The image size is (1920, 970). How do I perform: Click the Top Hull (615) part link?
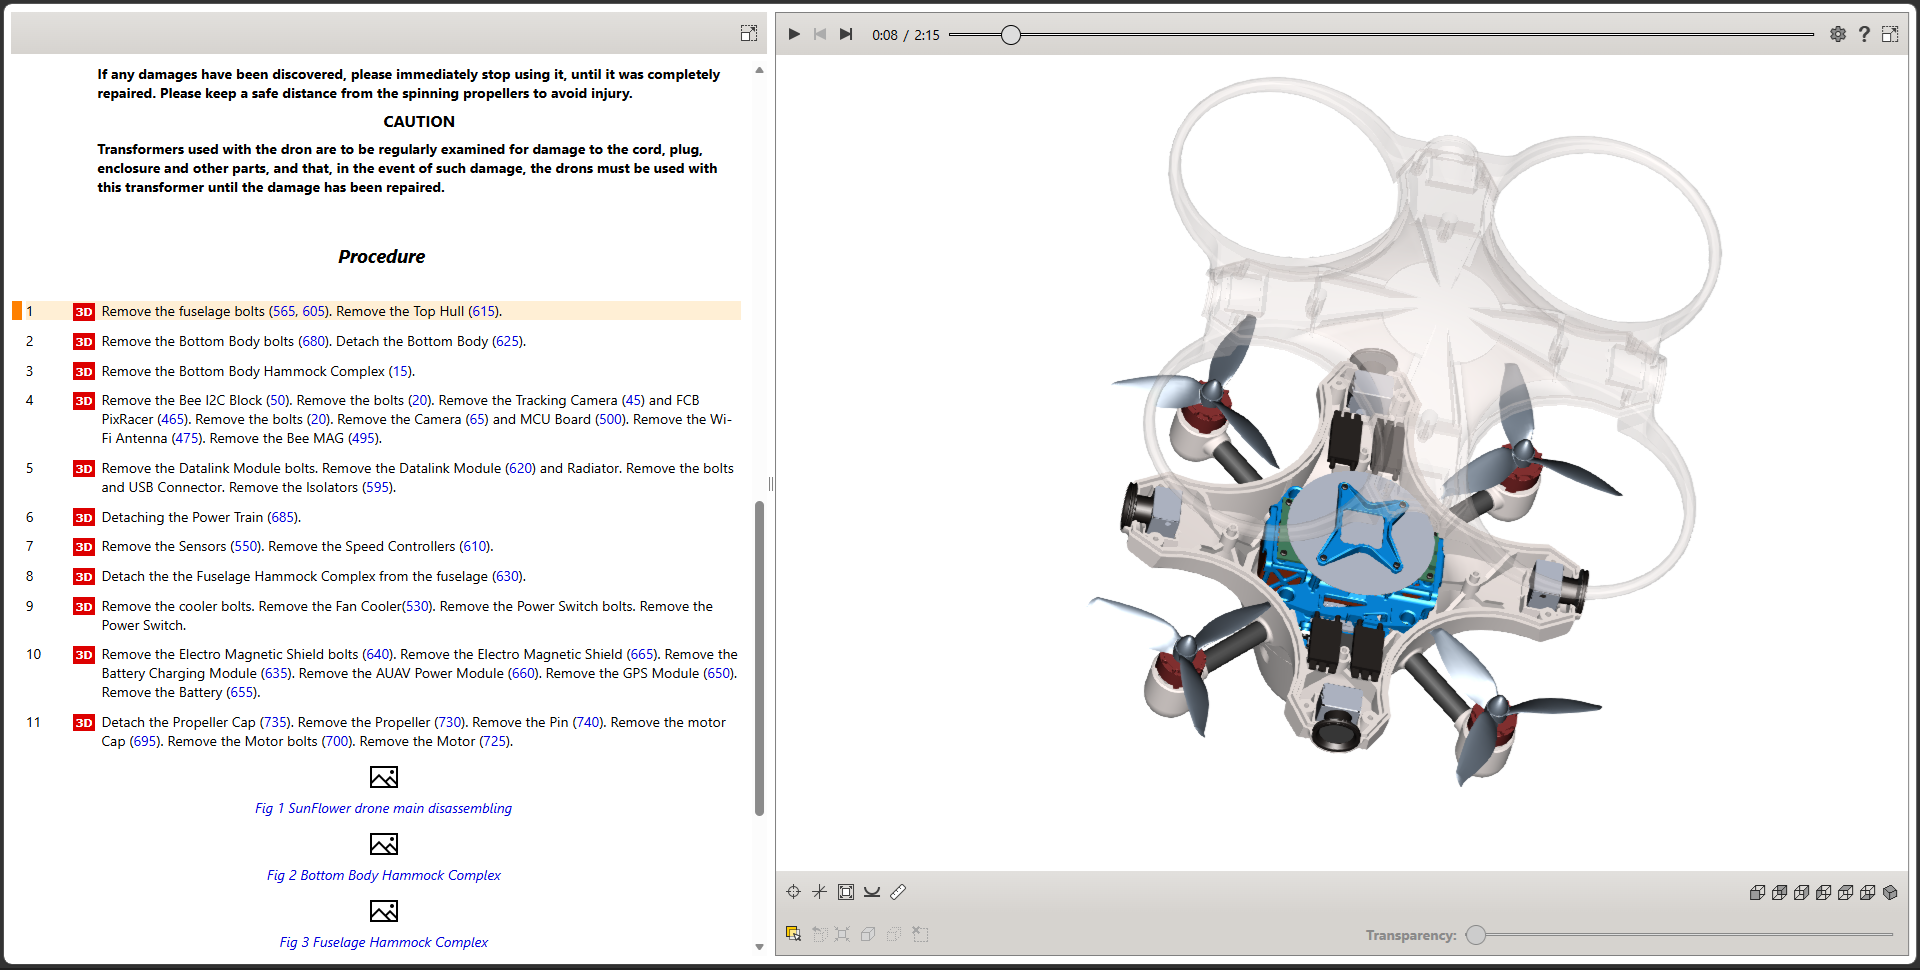484,312
